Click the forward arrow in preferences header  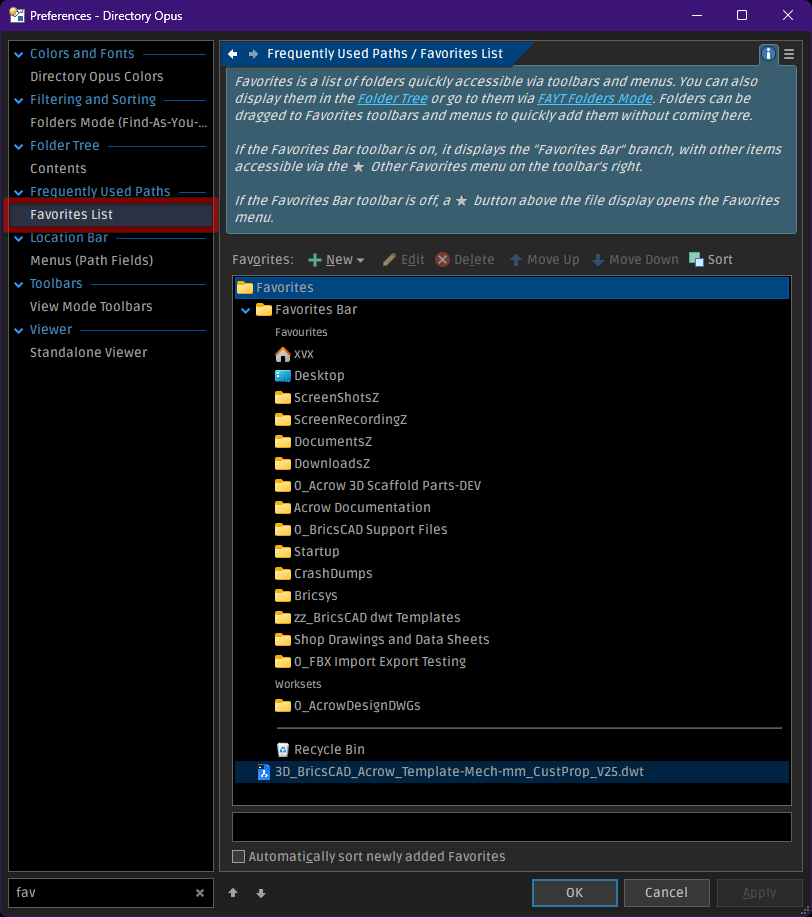pos(253,54)
